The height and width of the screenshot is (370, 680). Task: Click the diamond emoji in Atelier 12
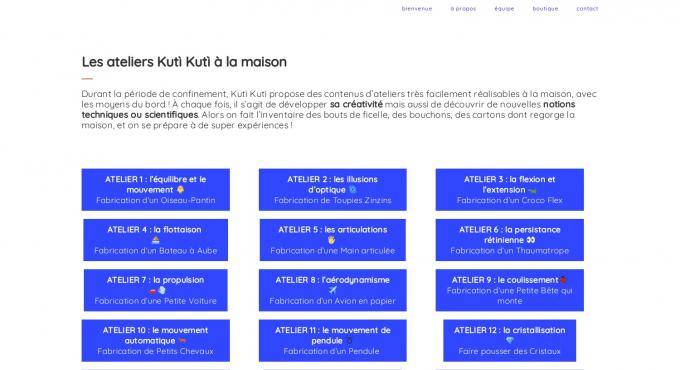pos(510,341)
